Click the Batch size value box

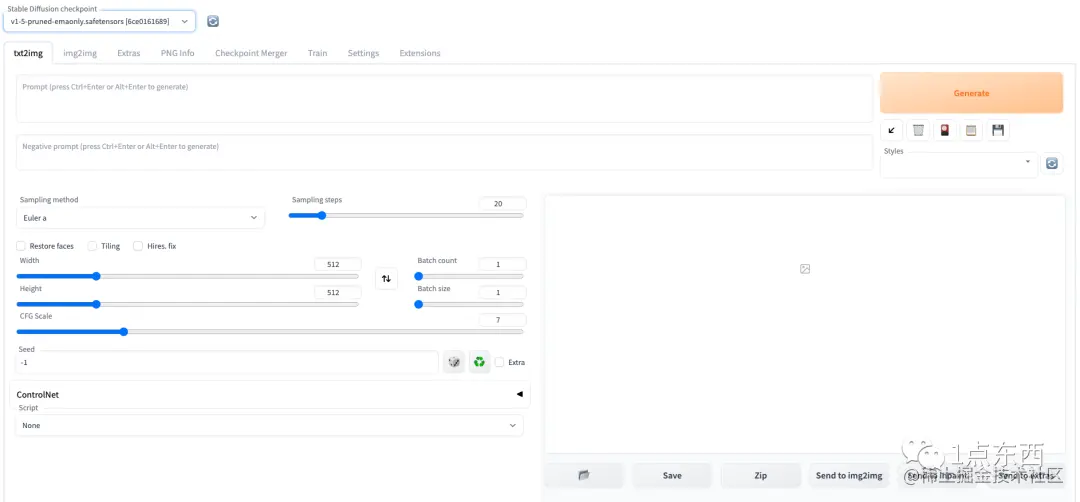pyautogui.click(x=502, y=293)
